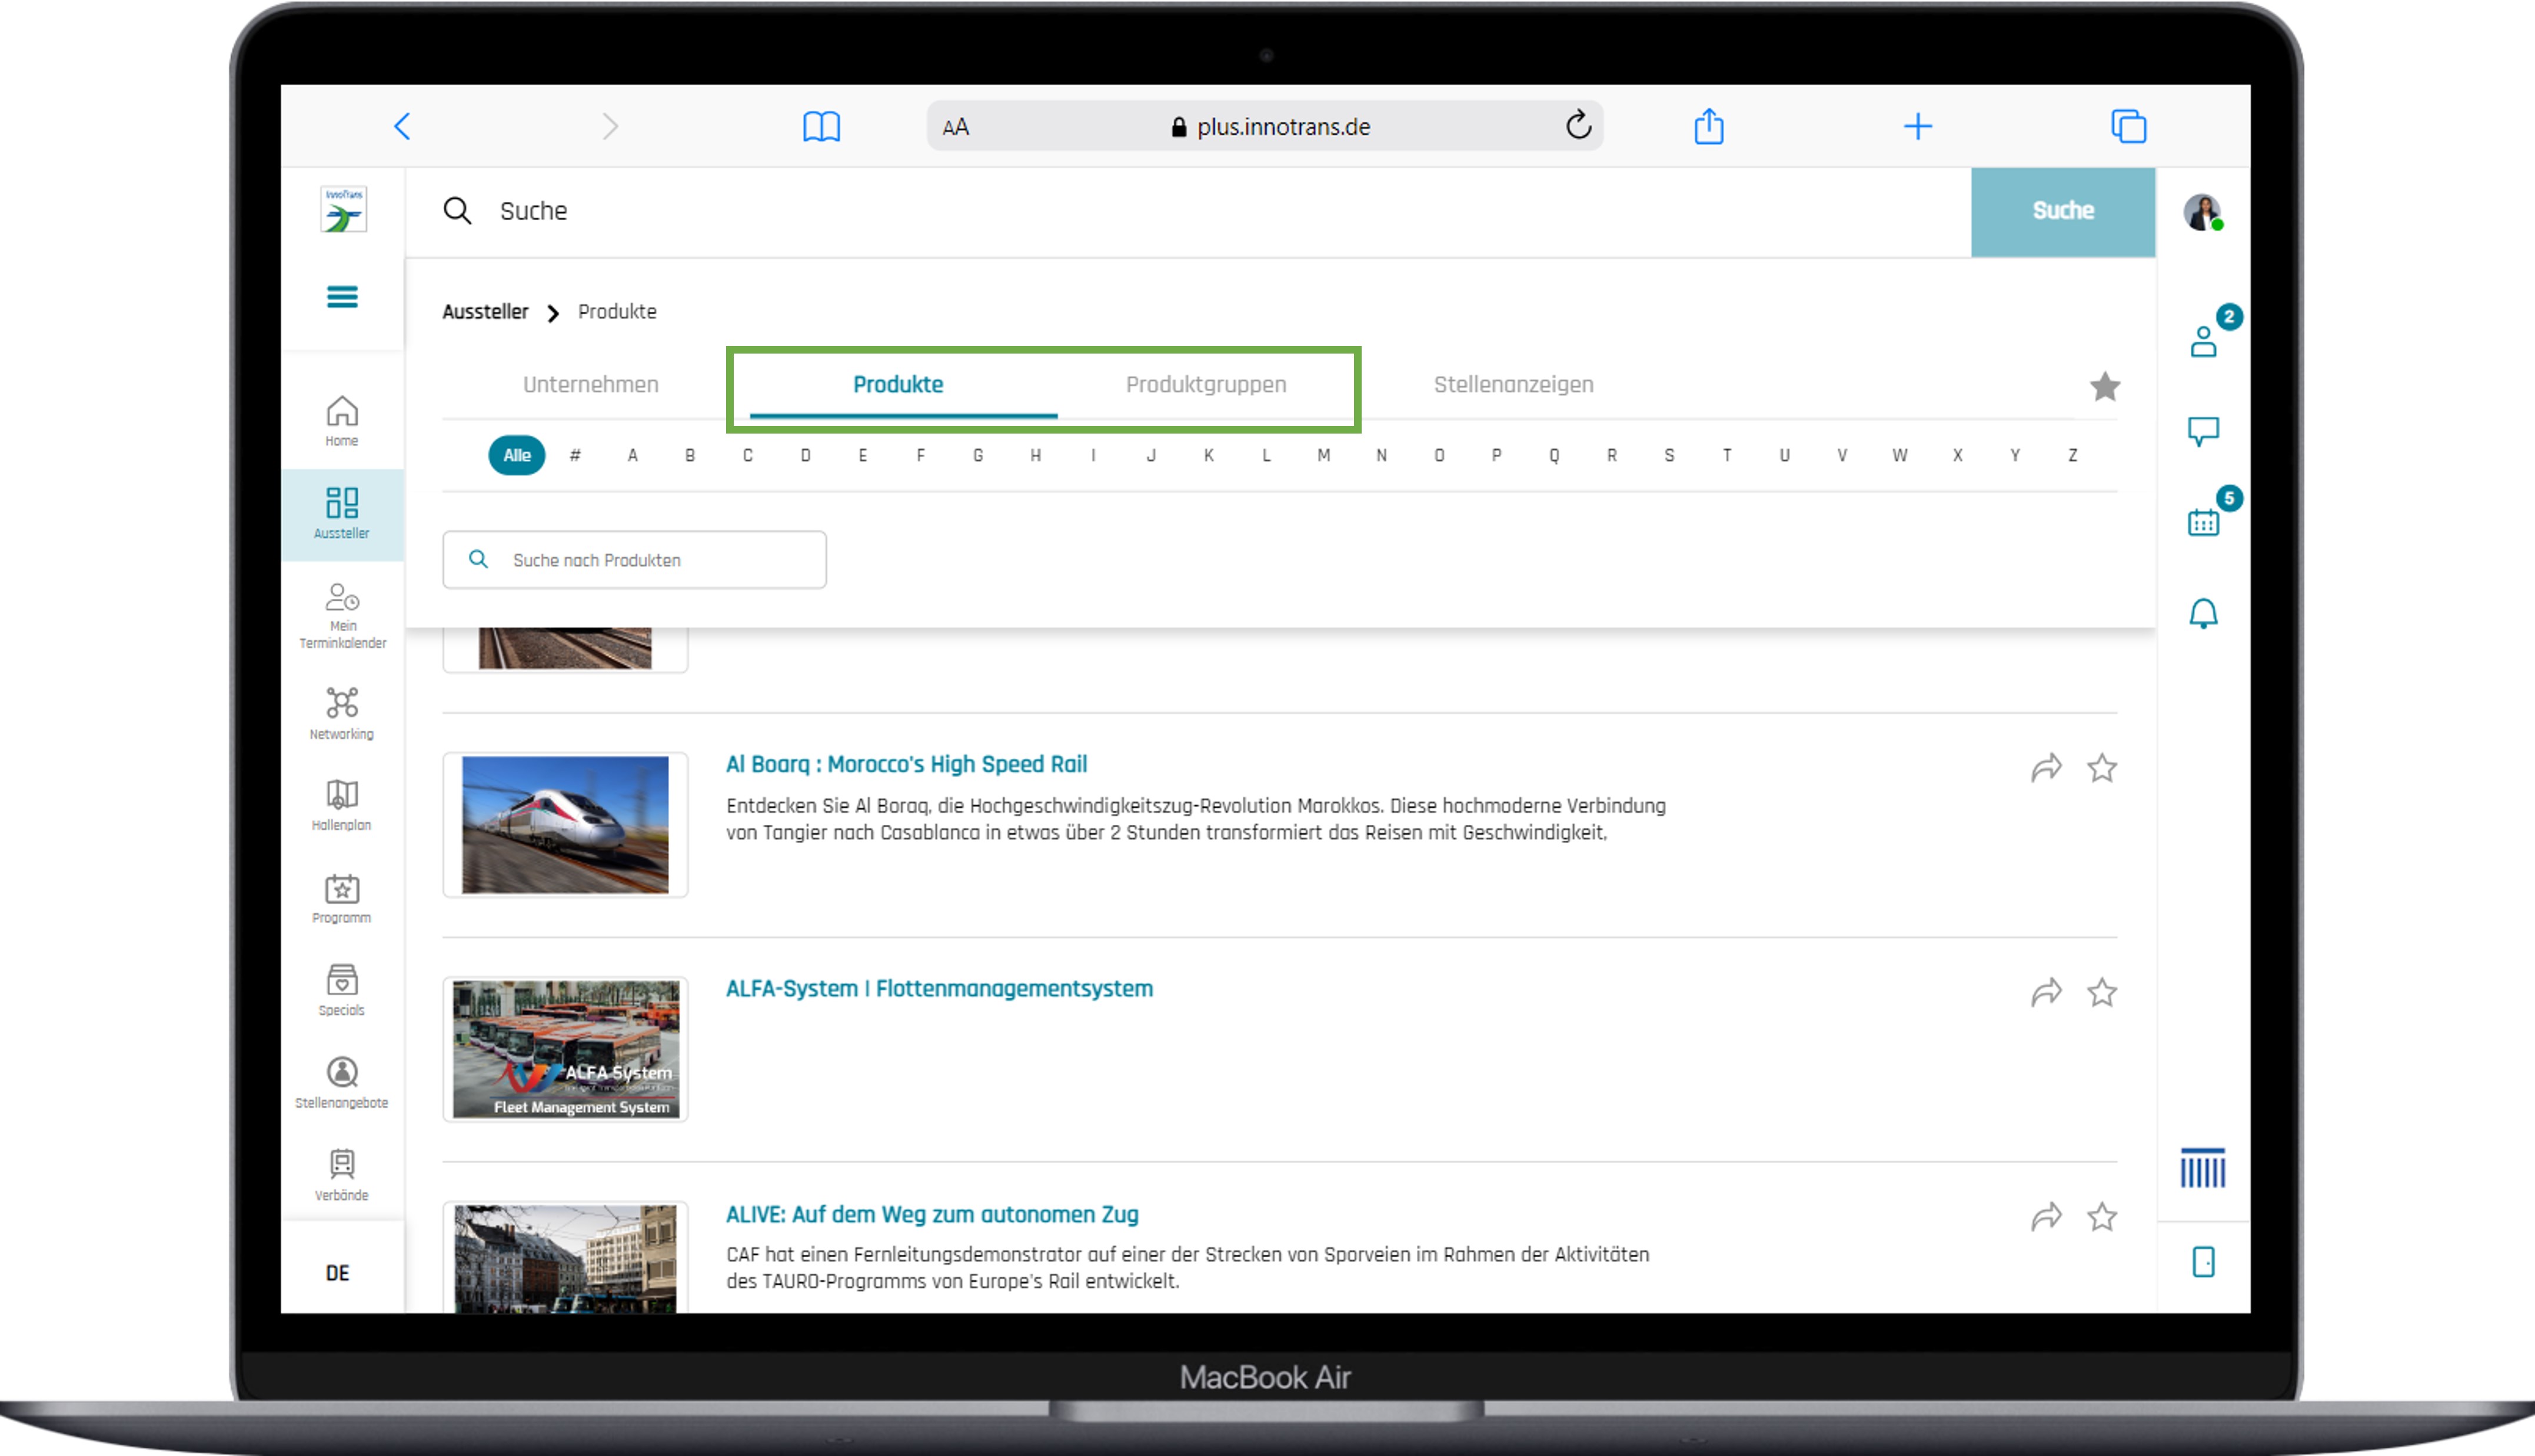2535x1456 pixels.
Task: Click the Aussteller breadcrumb link
Action: click(485, 311)
